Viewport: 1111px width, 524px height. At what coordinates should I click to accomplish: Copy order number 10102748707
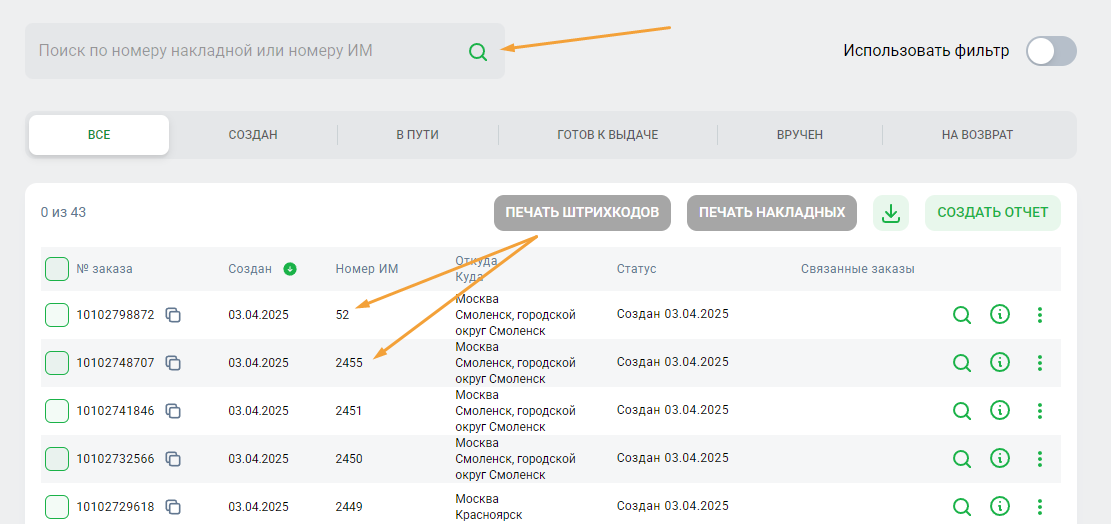(x=173, y=363)
